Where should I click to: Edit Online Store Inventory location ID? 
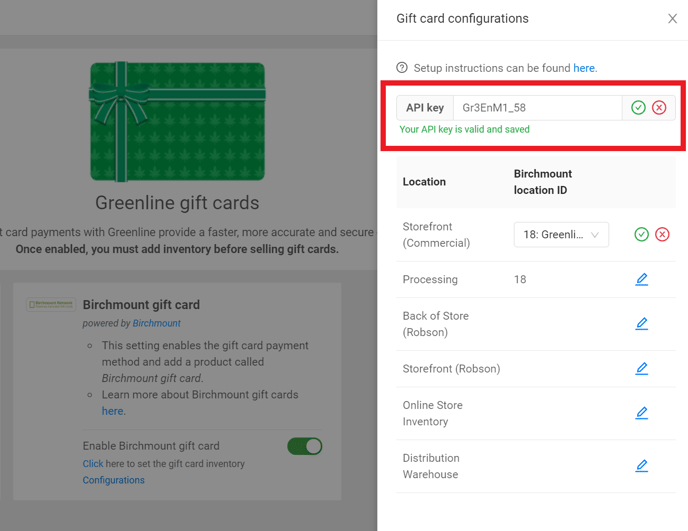coord(642,413)
